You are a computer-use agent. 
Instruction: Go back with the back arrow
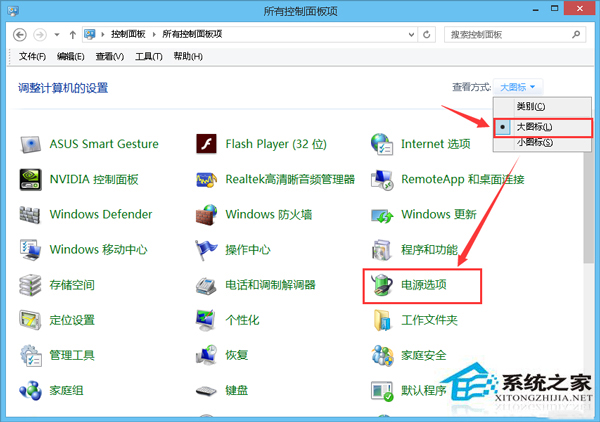20,35
